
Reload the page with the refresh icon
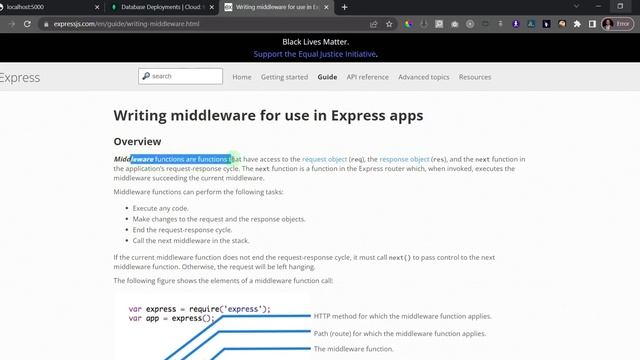point(27,24)
